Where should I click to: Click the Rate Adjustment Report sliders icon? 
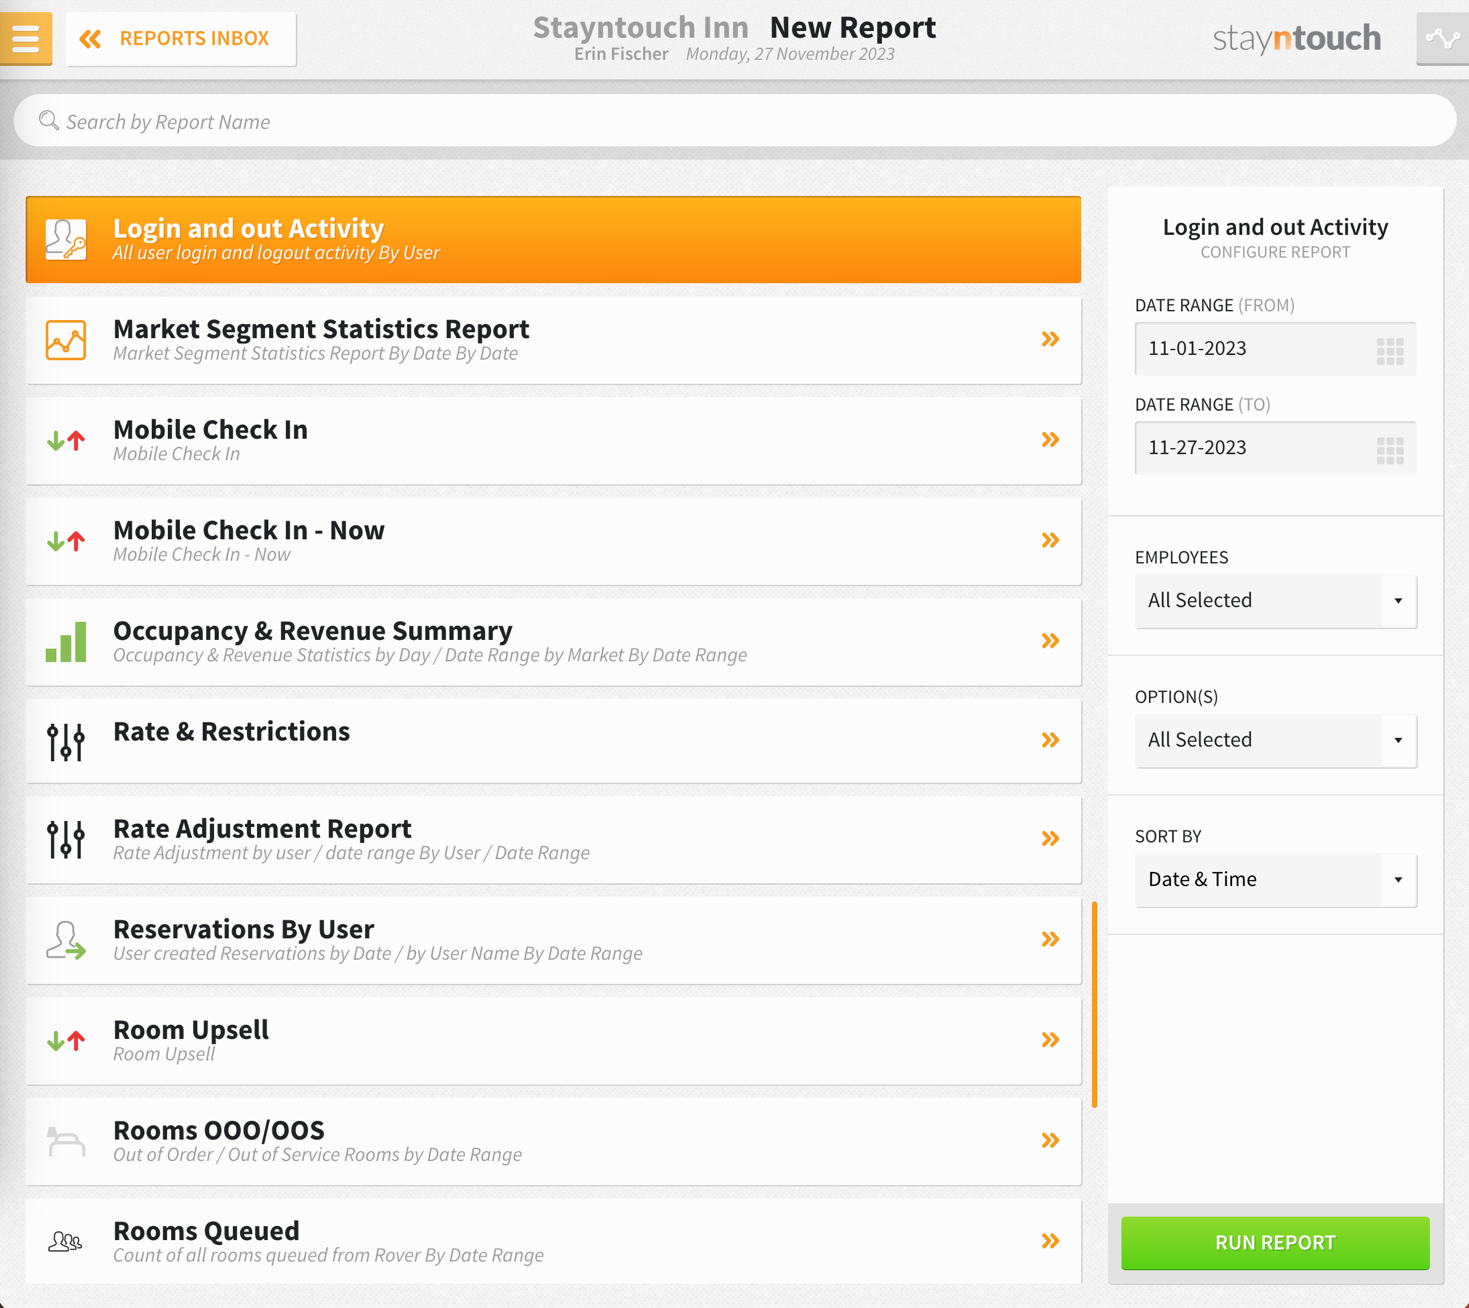66,840
